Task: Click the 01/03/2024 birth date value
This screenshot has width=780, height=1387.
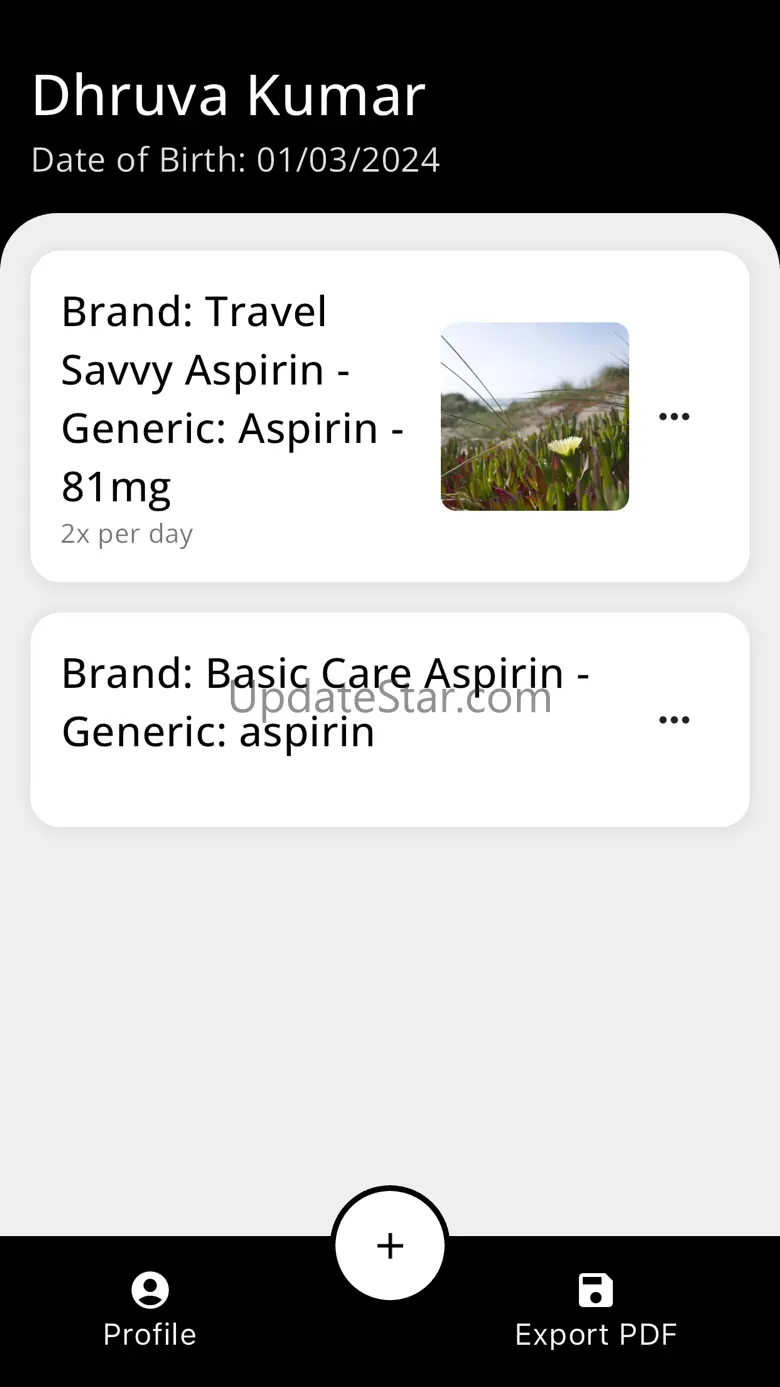Action: (x=348, y=160)
